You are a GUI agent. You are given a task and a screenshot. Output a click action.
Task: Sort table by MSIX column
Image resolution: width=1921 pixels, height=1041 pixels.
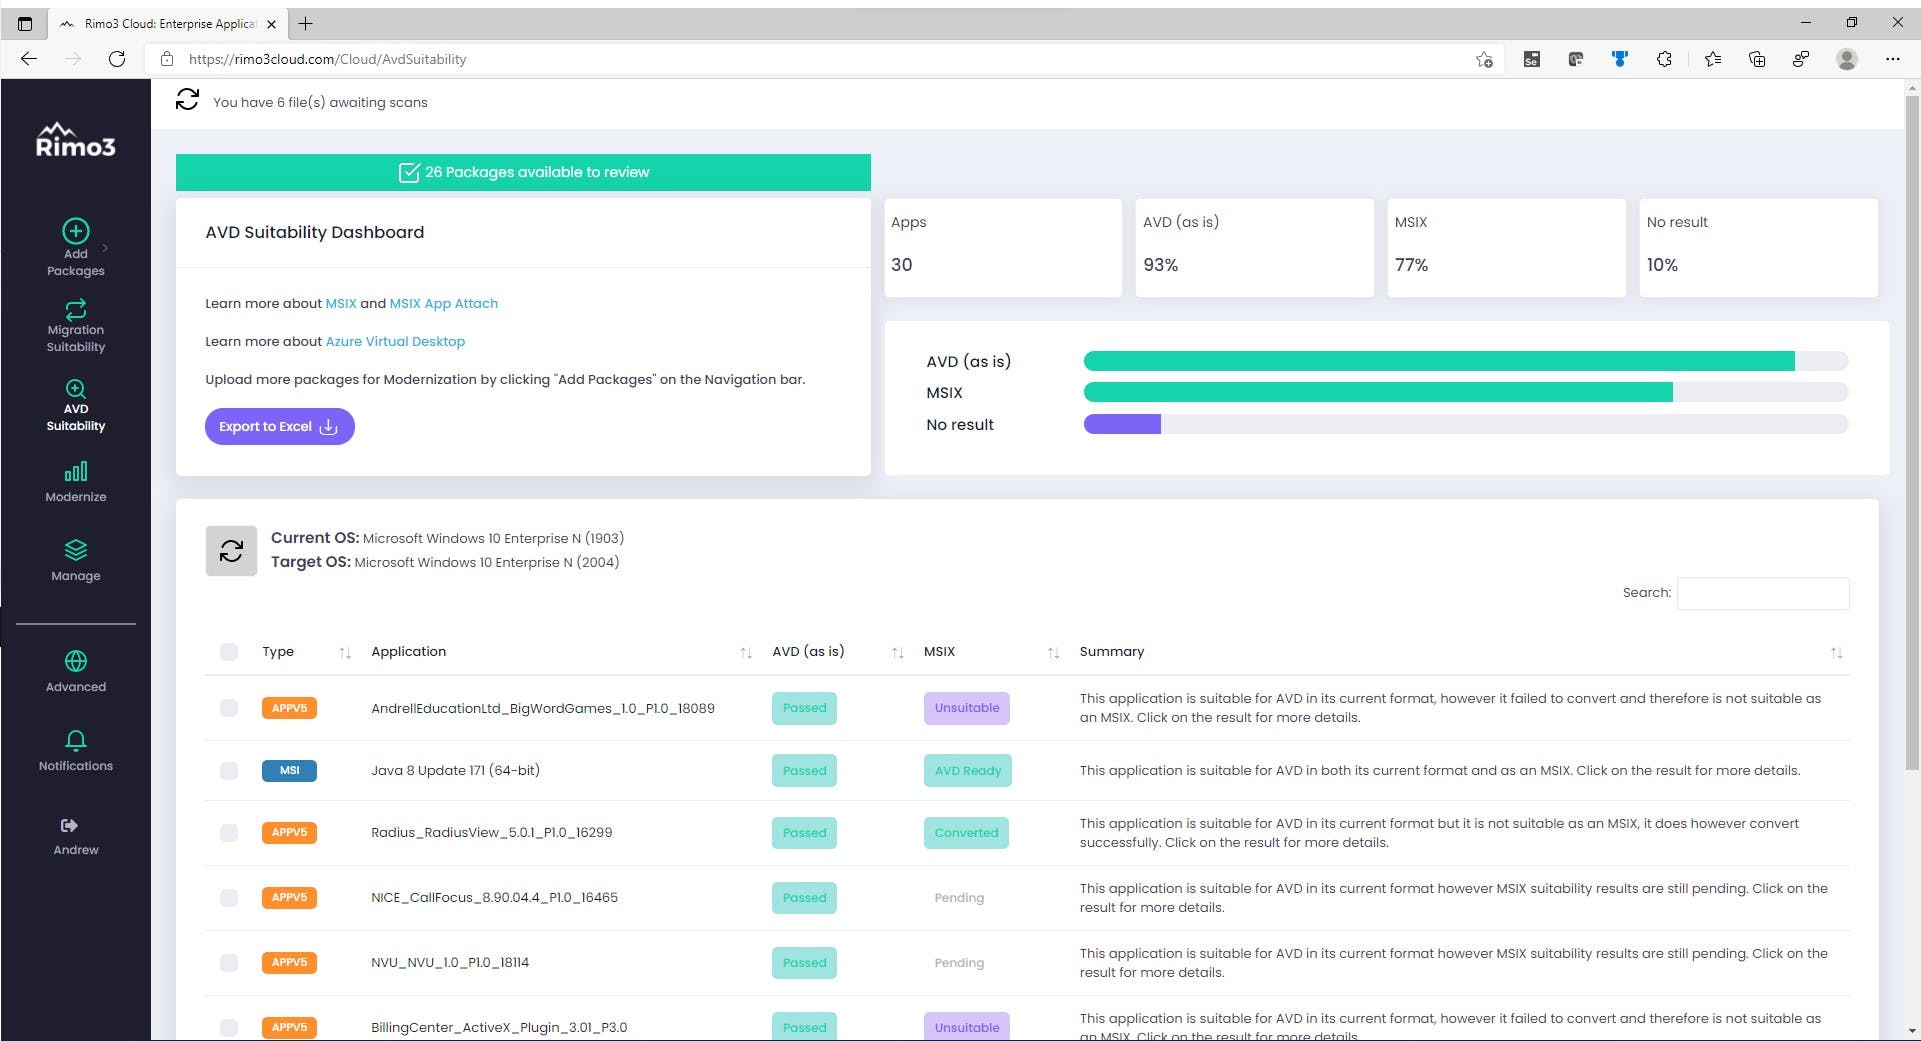point(1053,653)
